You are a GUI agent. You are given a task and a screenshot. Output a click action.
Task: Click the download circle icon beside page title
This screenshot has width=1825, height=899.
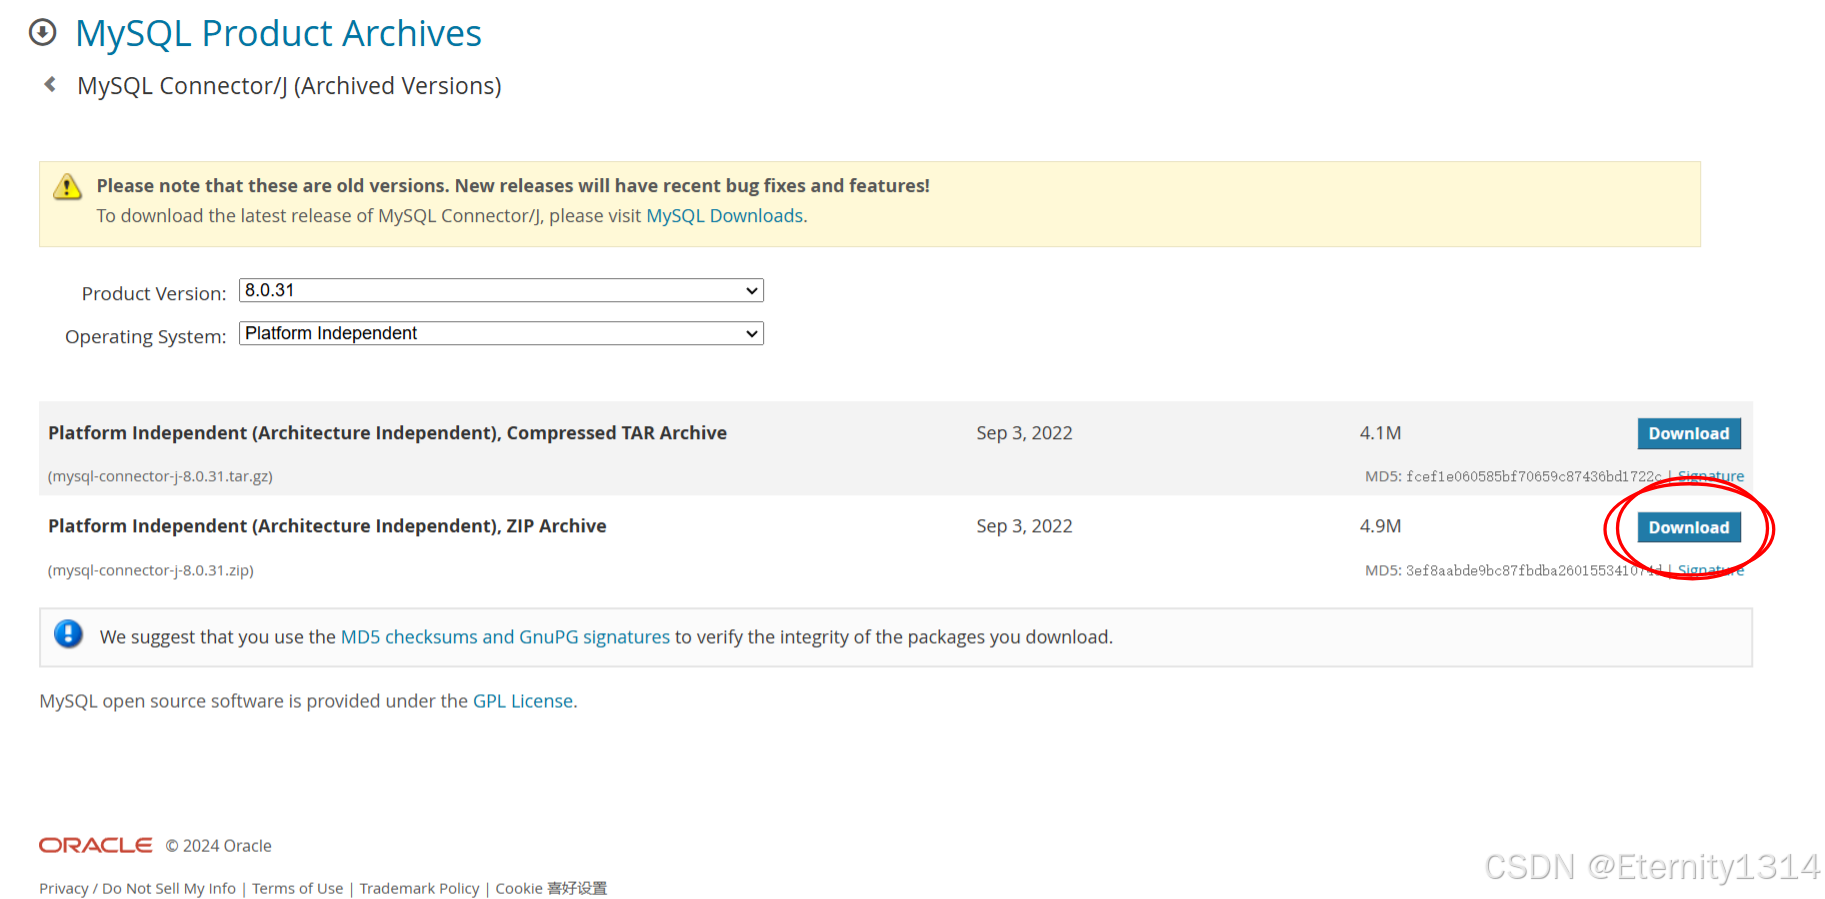pos(43,33)
